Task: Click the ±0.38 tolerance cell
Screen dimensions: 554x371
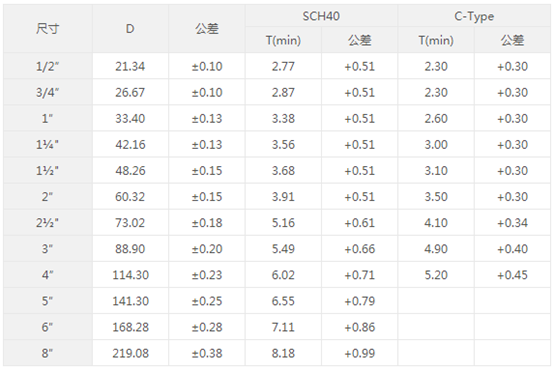Action: pos(207,353)
